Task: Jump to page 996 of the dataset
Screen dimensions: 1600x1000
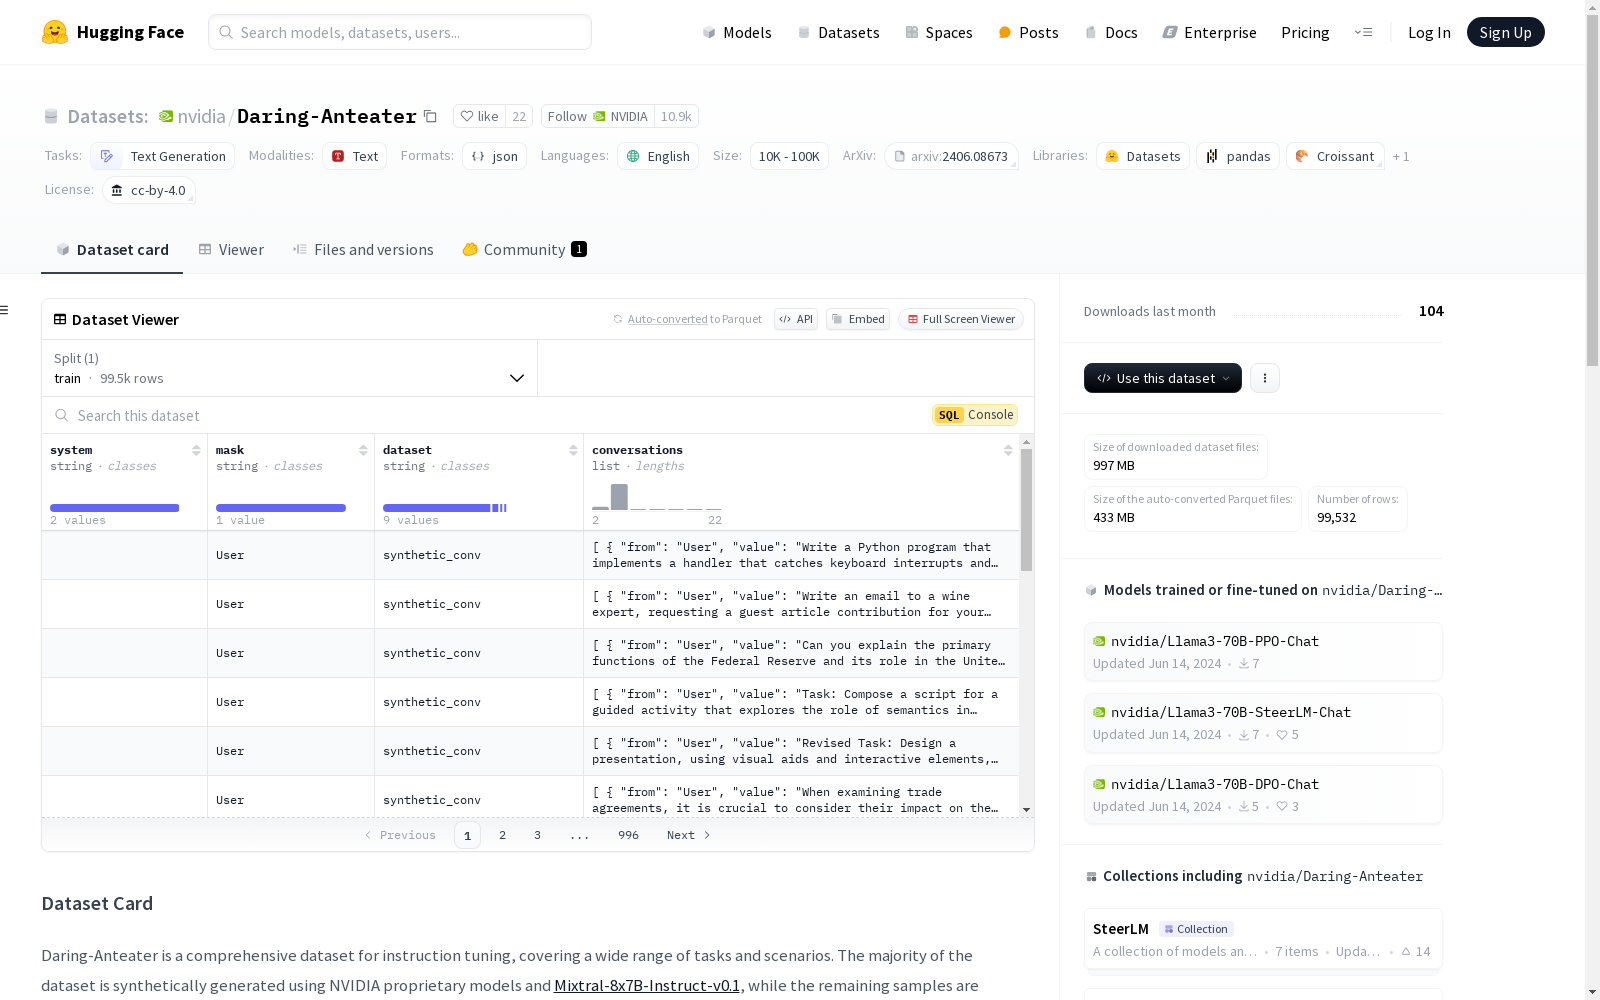Action: (628, 835)
